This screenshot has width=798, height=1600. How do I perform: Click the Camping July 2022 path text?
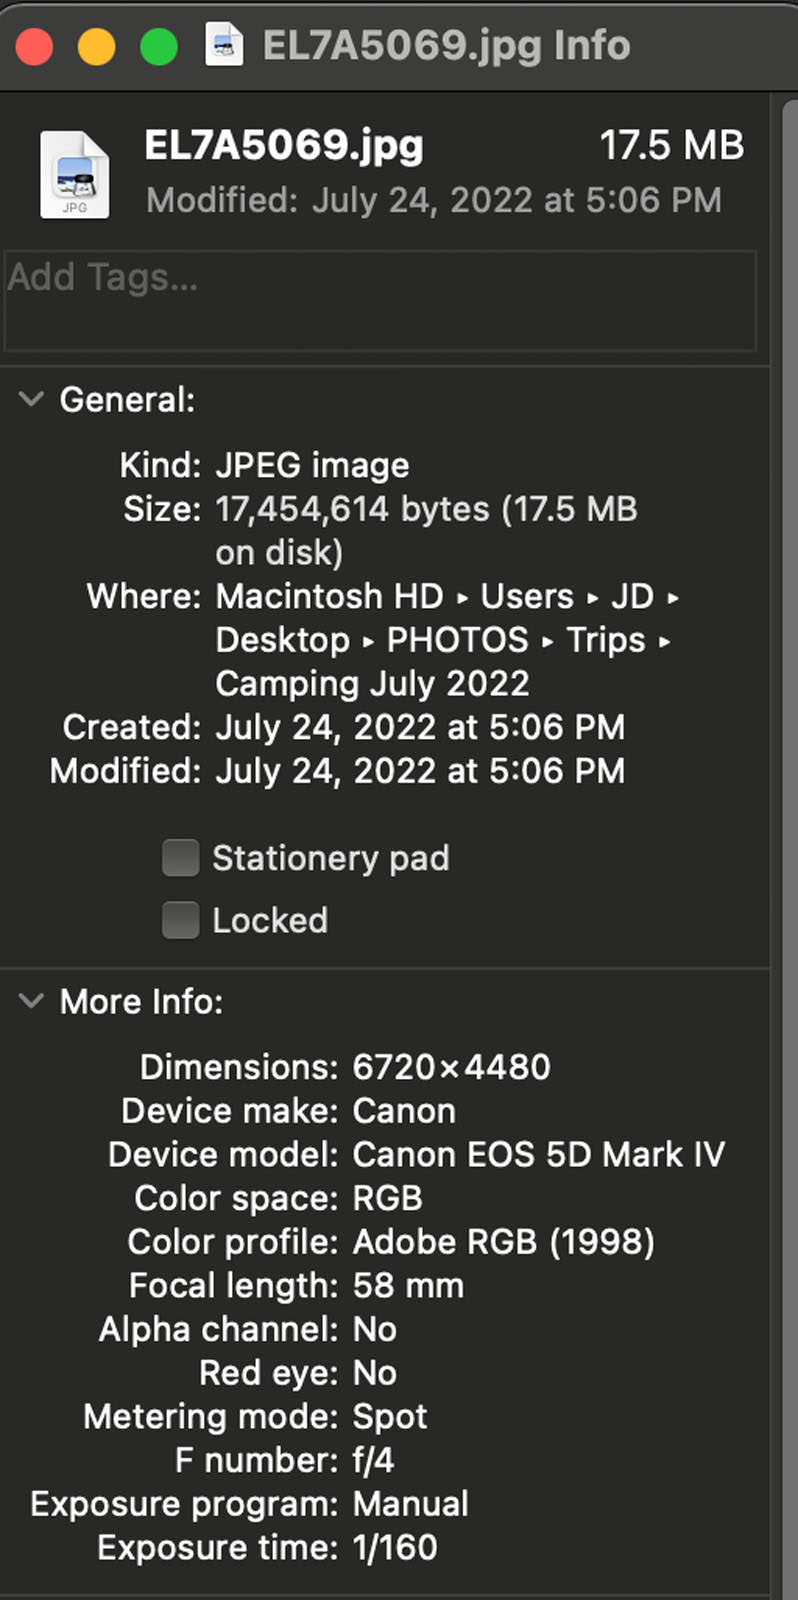tap(372, 684)
